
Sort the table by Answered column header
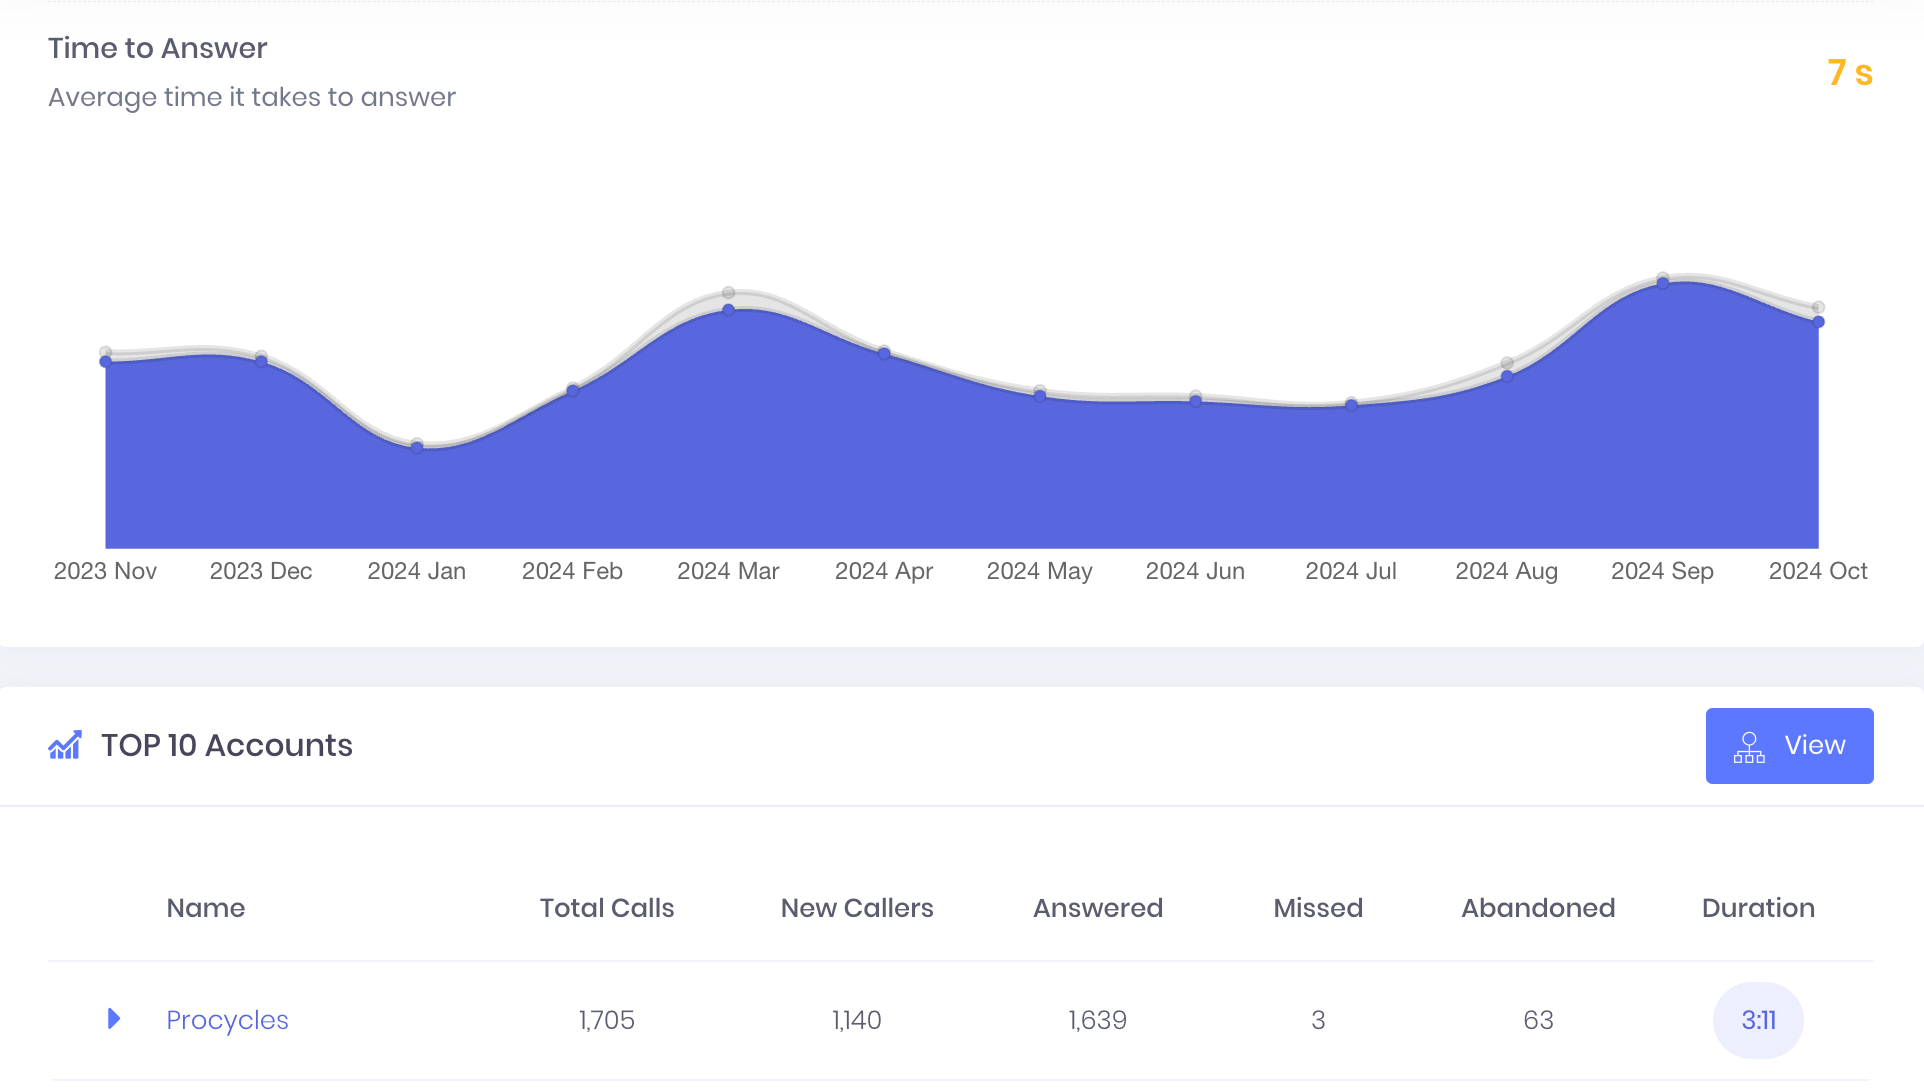click(1097, 908)
